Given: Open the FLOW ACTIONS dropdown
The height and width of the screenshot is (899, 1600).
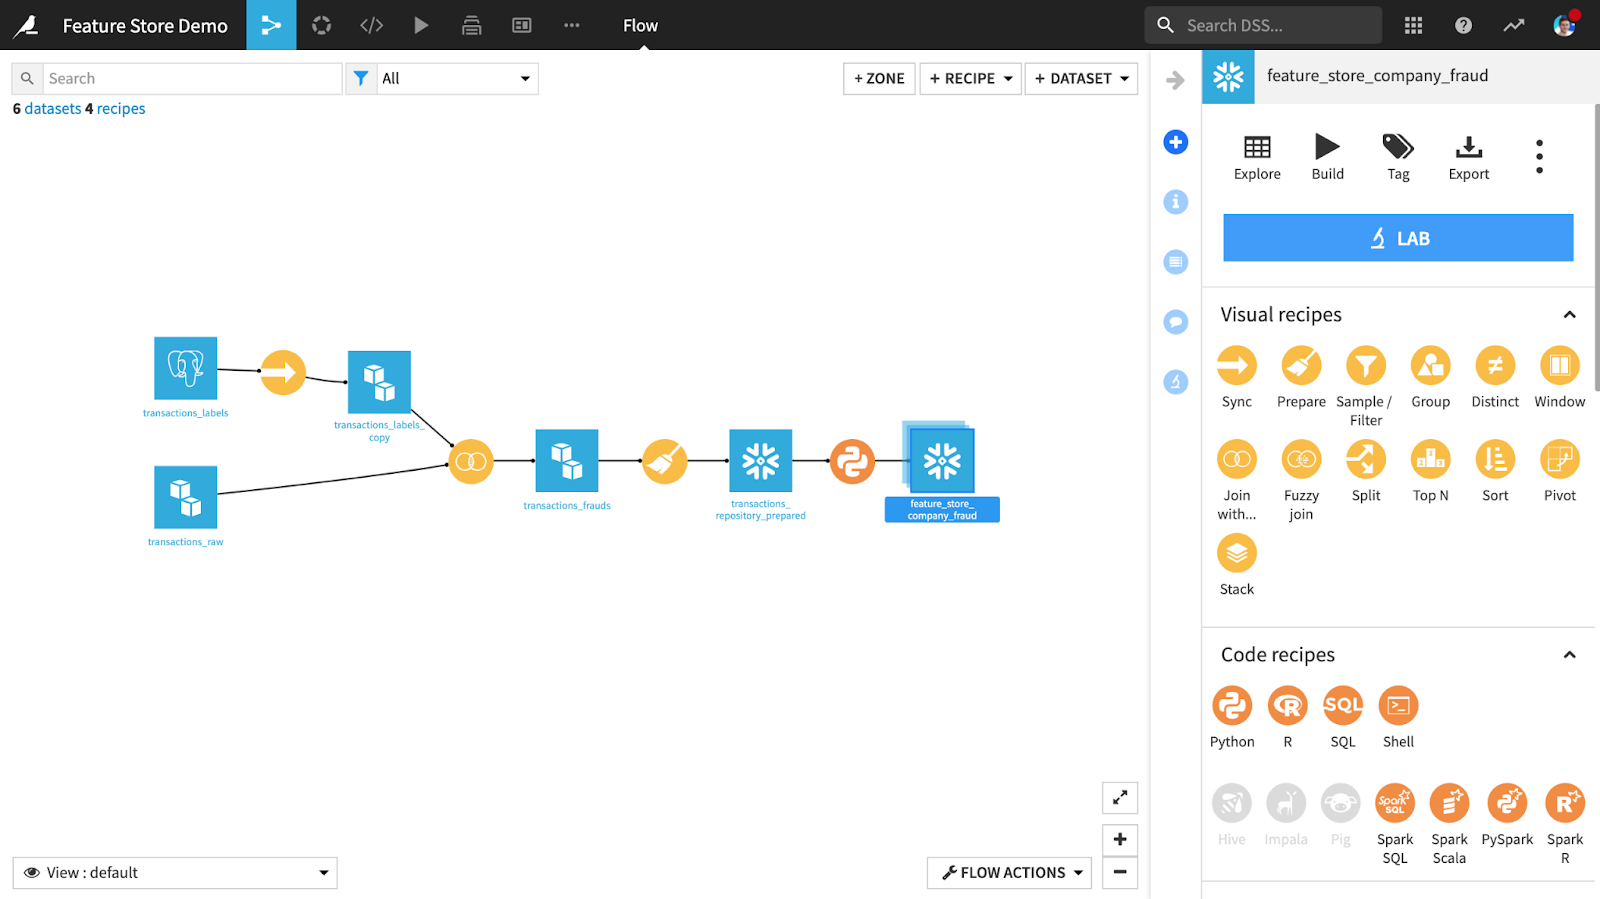Looking at the screenshot, I should [x=1009, y=873].
